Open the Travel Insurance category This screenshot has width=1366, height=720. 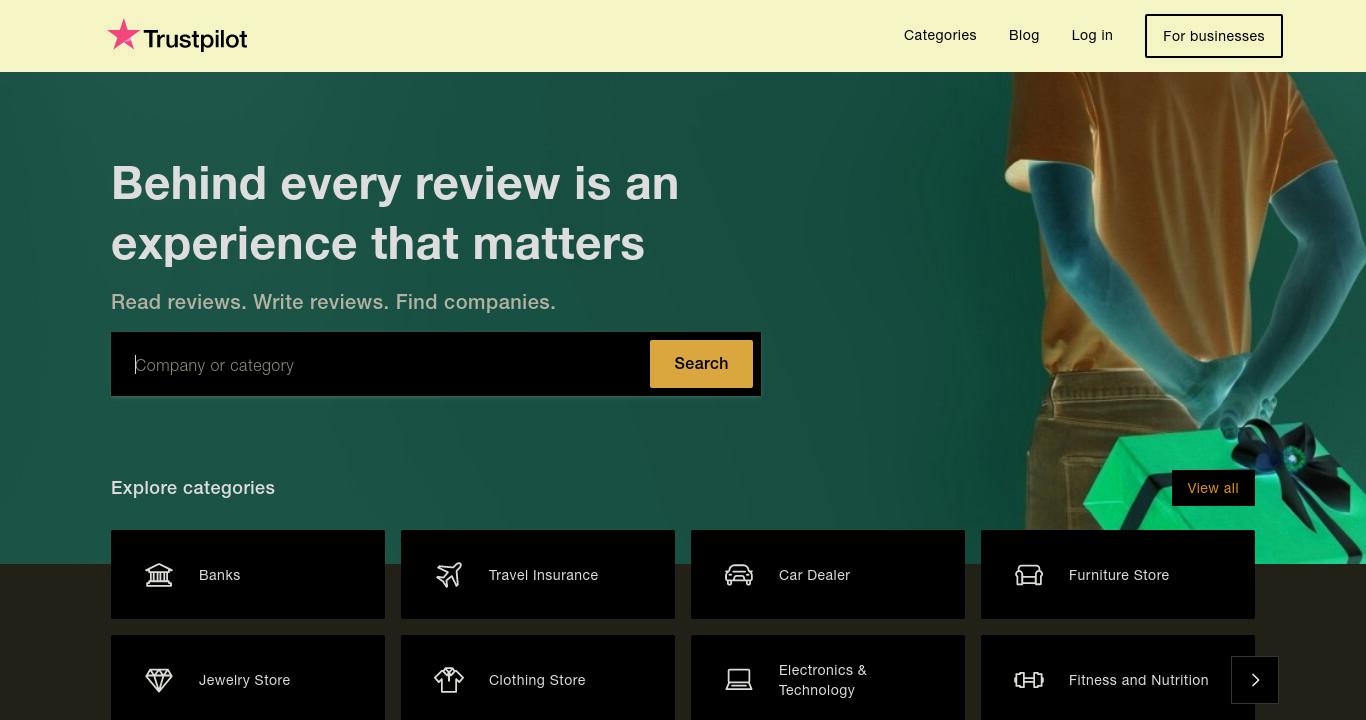538,575
